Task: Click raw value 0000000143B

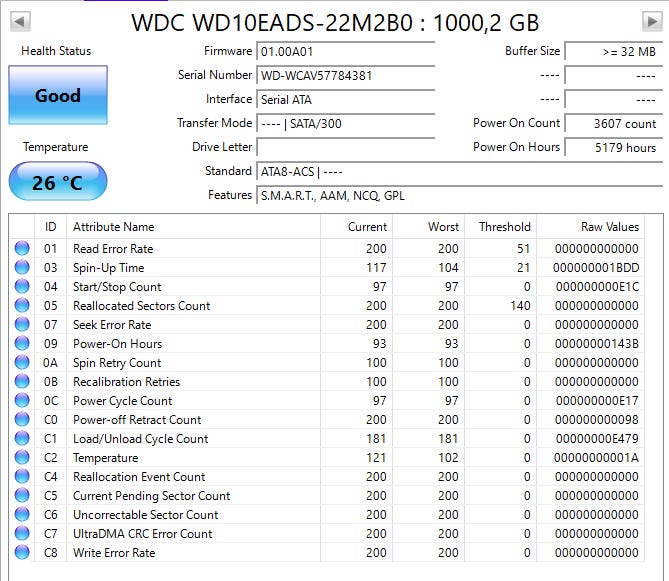Action: 597,343
